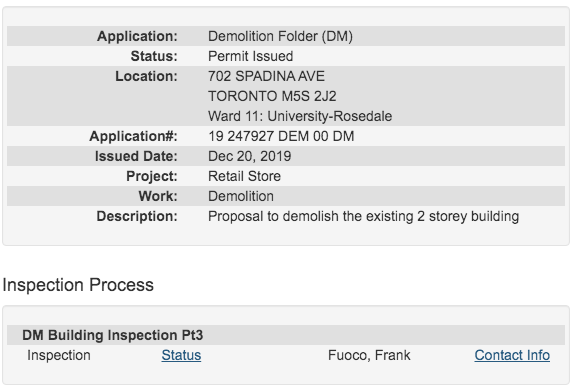Click the application number 19 247927 DEM 00 DM
Image resolution: width=574 pixels, height=390 pixels.
click(281, 136)
